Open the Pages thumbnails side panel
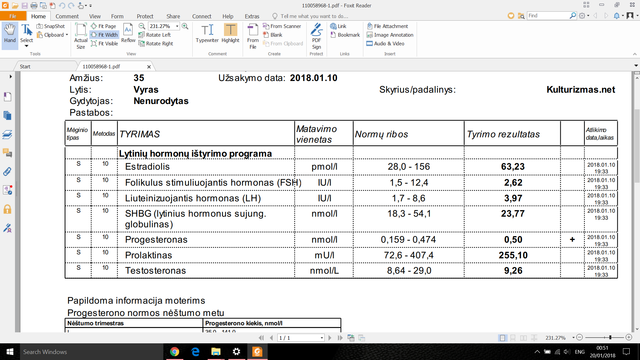This screenshot has height=360, width=640. [x=7, y=116]
